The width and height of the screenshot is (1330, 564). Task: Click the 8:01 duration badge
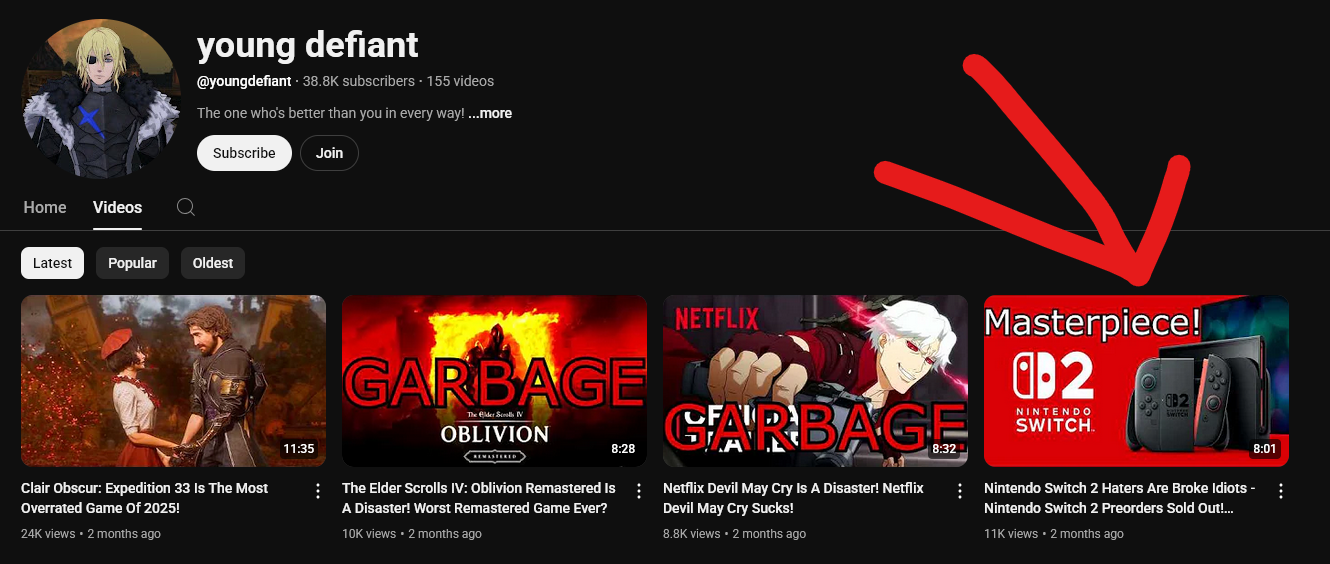[x=1265, y=449]
